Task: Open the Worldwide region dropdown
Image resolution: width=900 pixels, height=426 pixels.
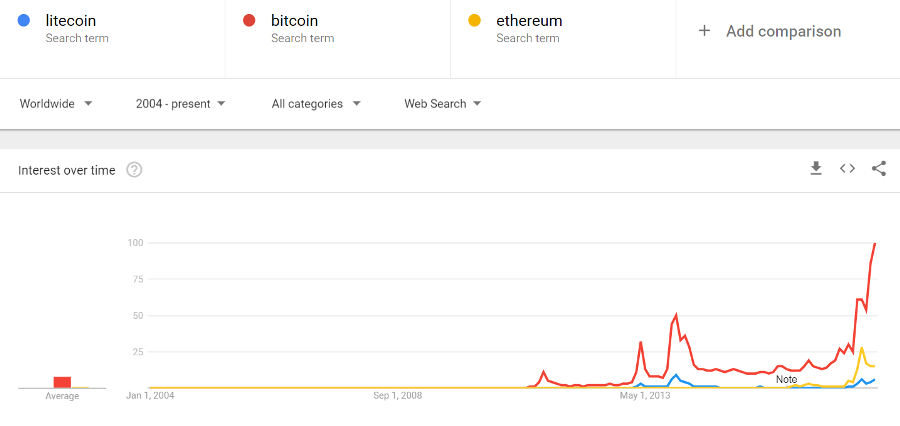Action: coord(56,104)
